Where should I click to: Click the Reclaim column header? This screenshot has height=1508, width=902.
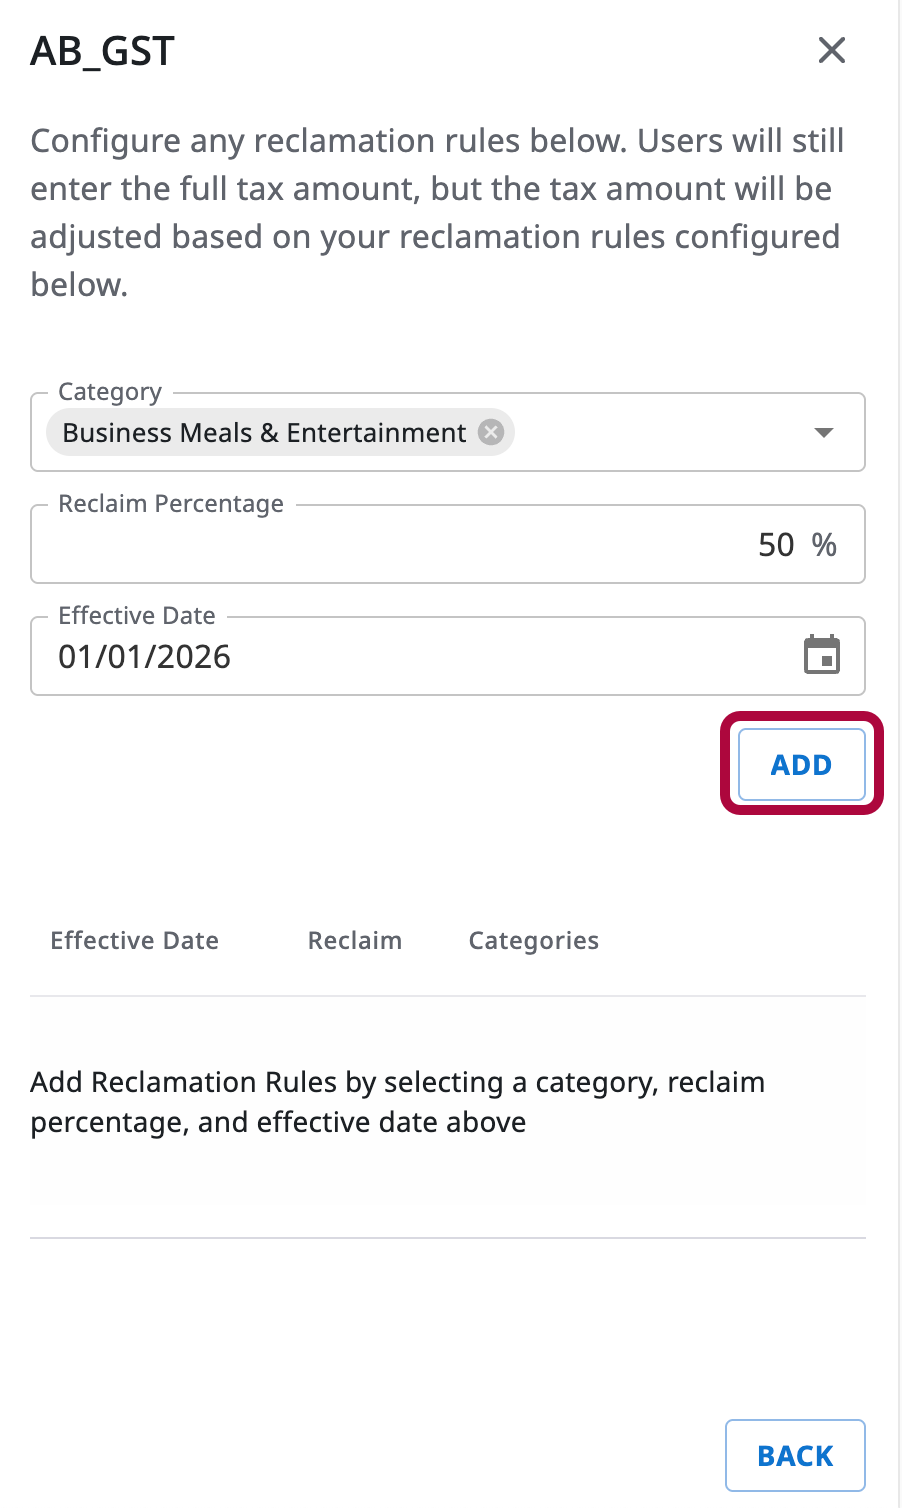pos(355,941)
